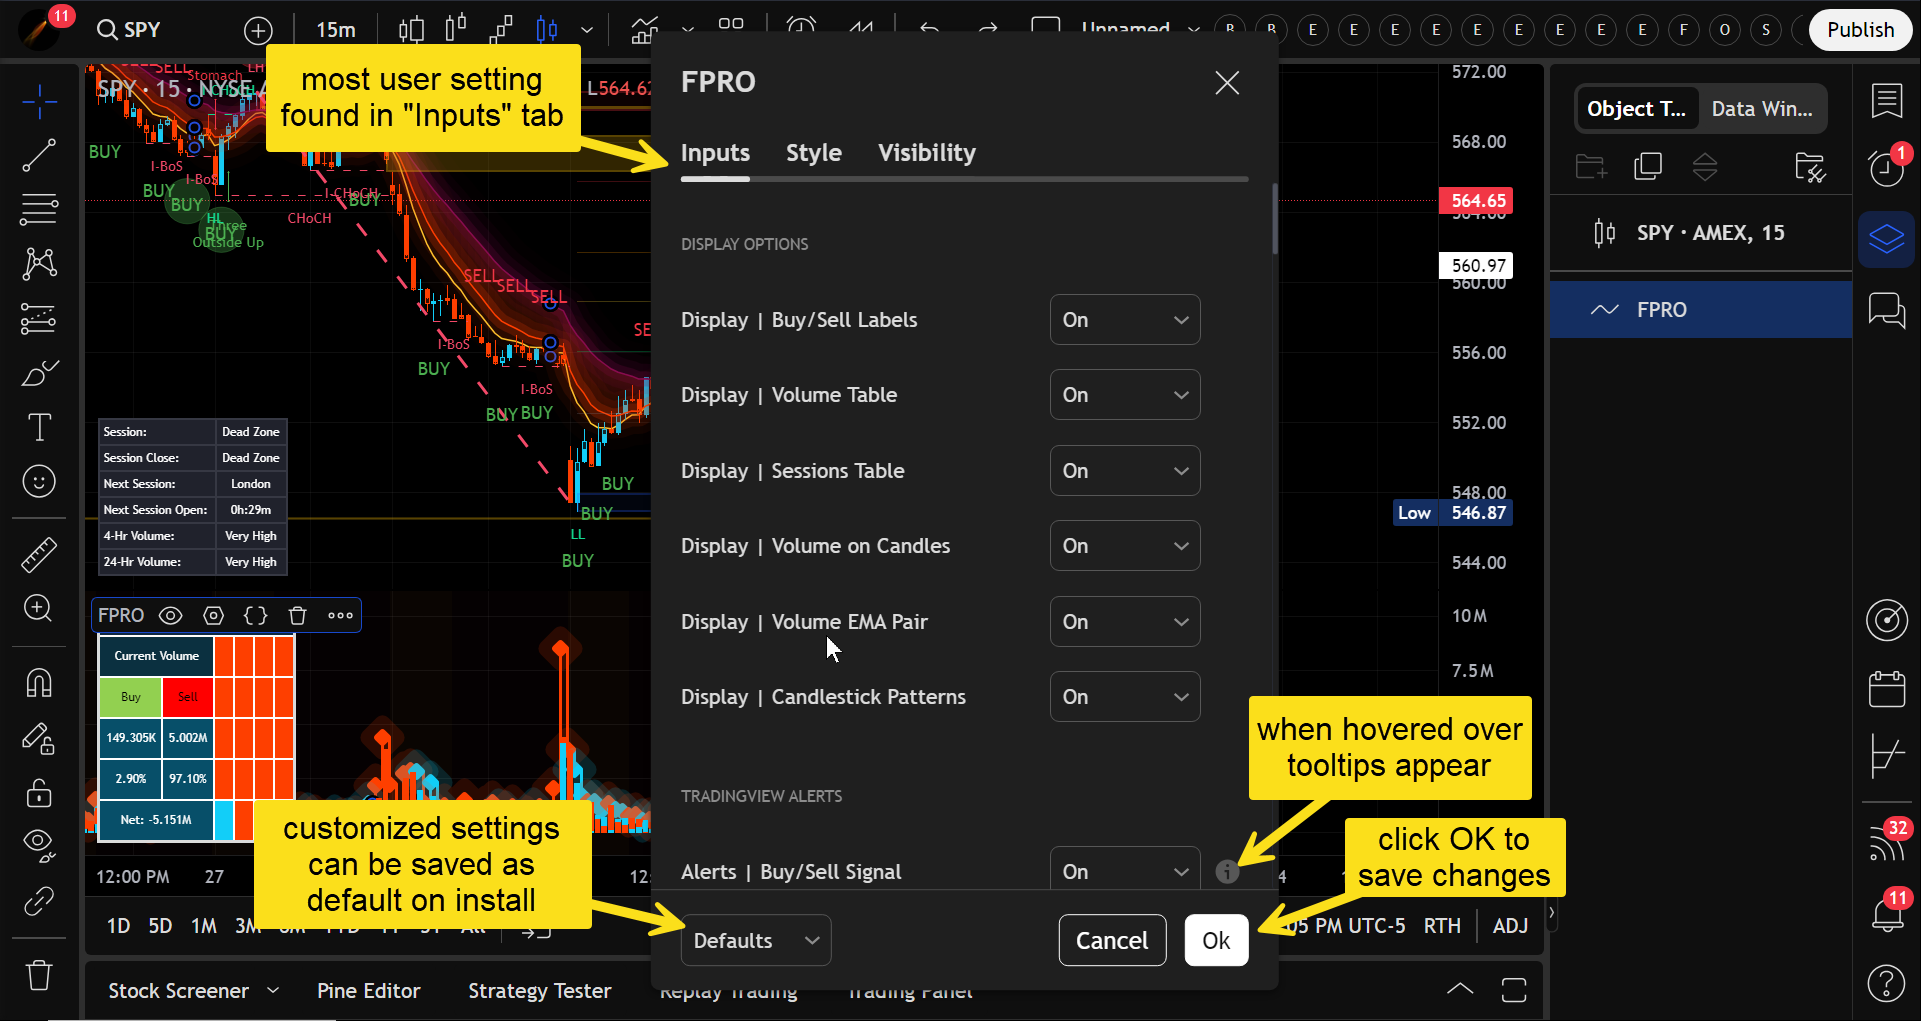Viewport: 1921px width, 1021px height.
Task: Open the Defaults dropdown menu
Action: 755,941
